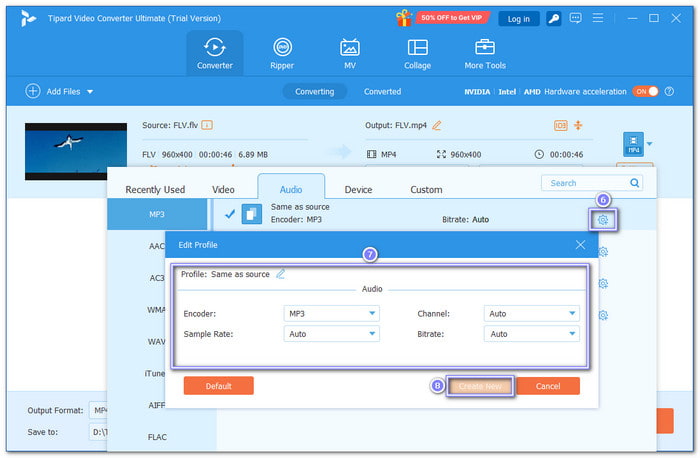The image size is (700, 458).
Task: Edit the profile name pencil icon
Action: 280,274
